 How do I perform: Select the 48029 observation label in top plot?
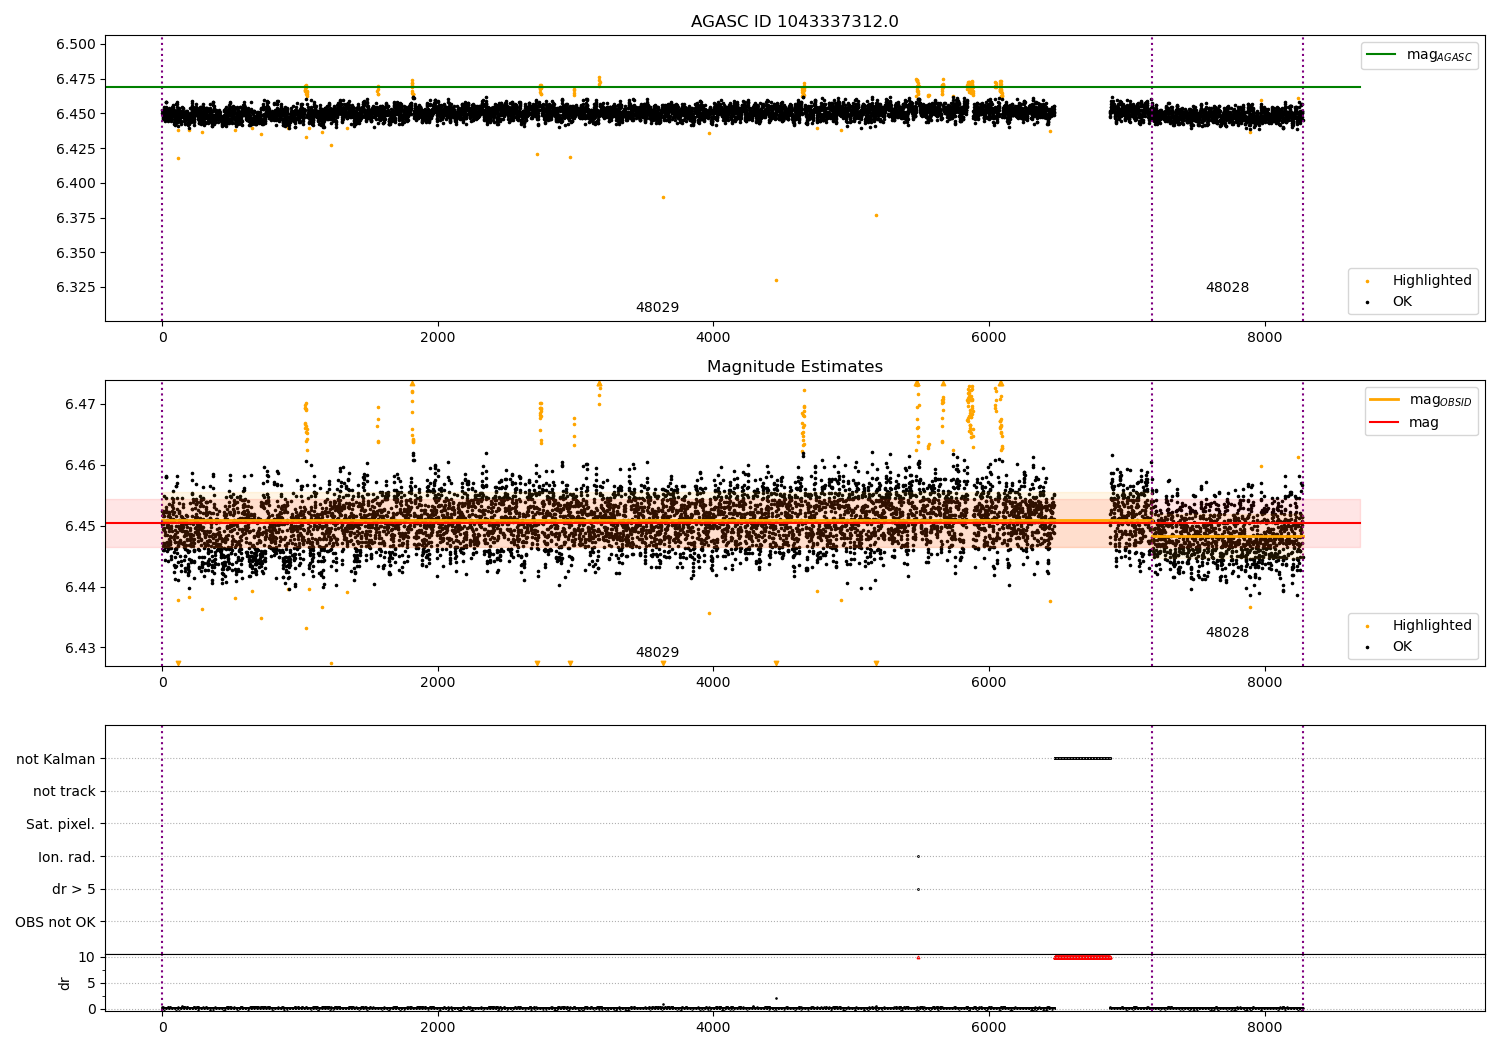tap(657, 308)
